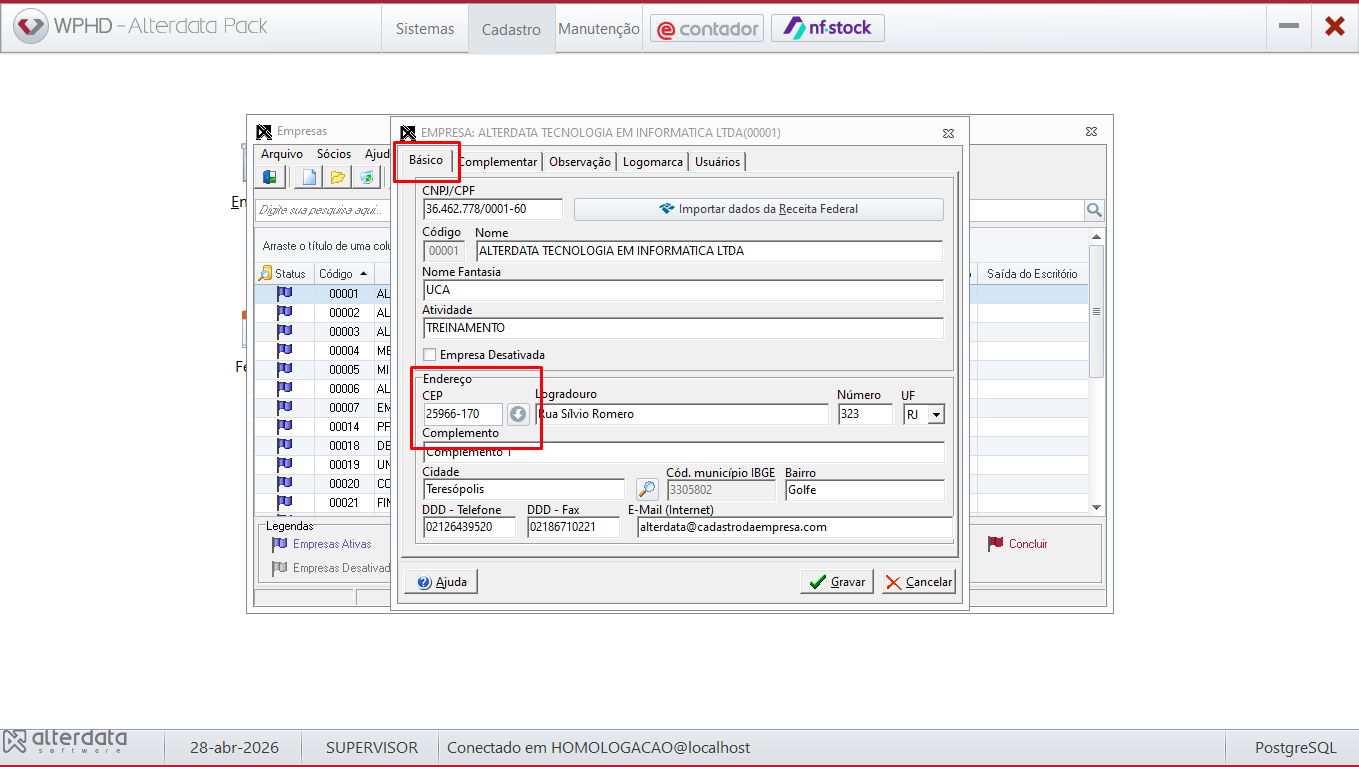
Task: Click the exit door icon in Empresas toolbar
Action: coord(269,177)
